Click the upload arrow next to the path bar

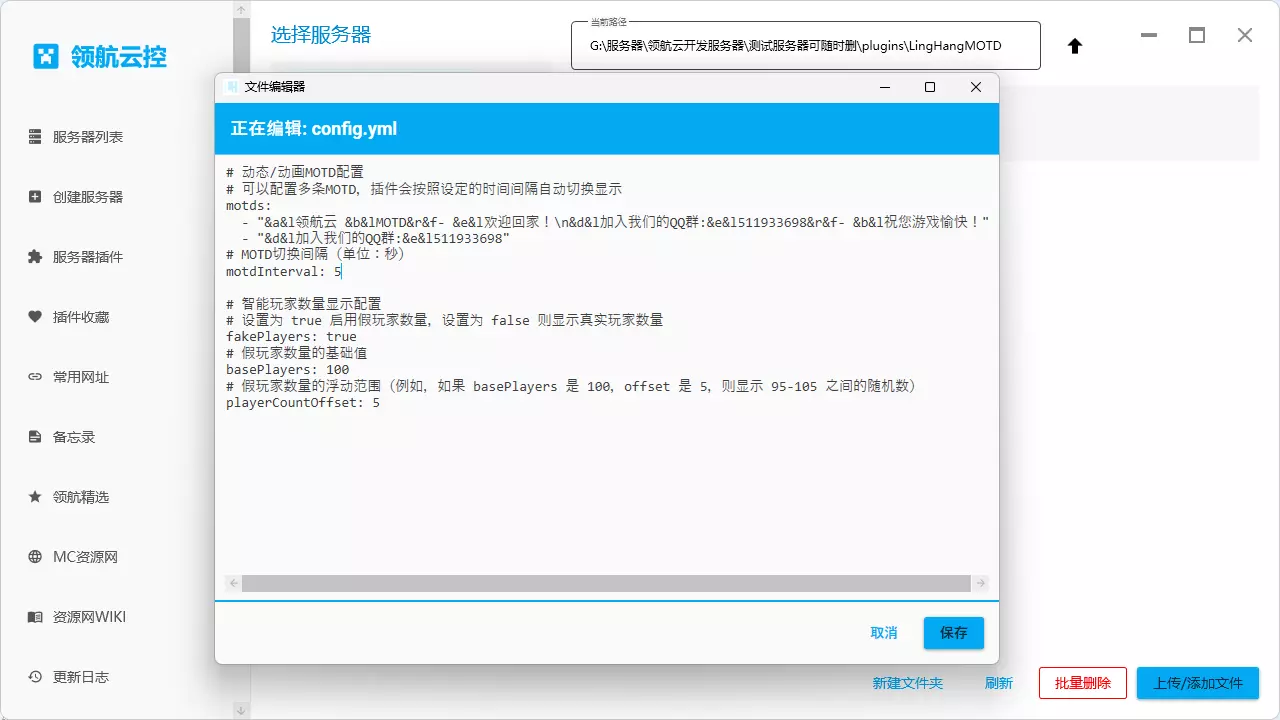[1074, 45]
